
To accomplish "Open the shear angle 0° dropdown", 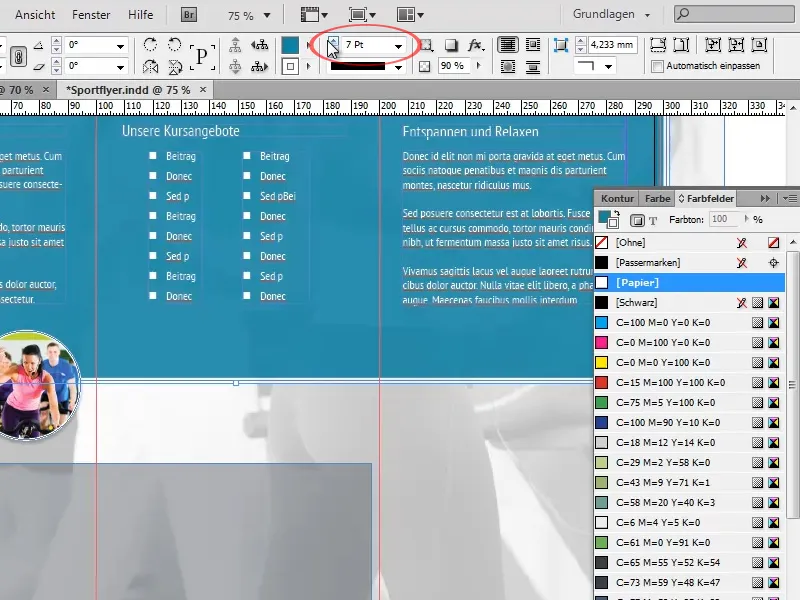I will 120,67.
